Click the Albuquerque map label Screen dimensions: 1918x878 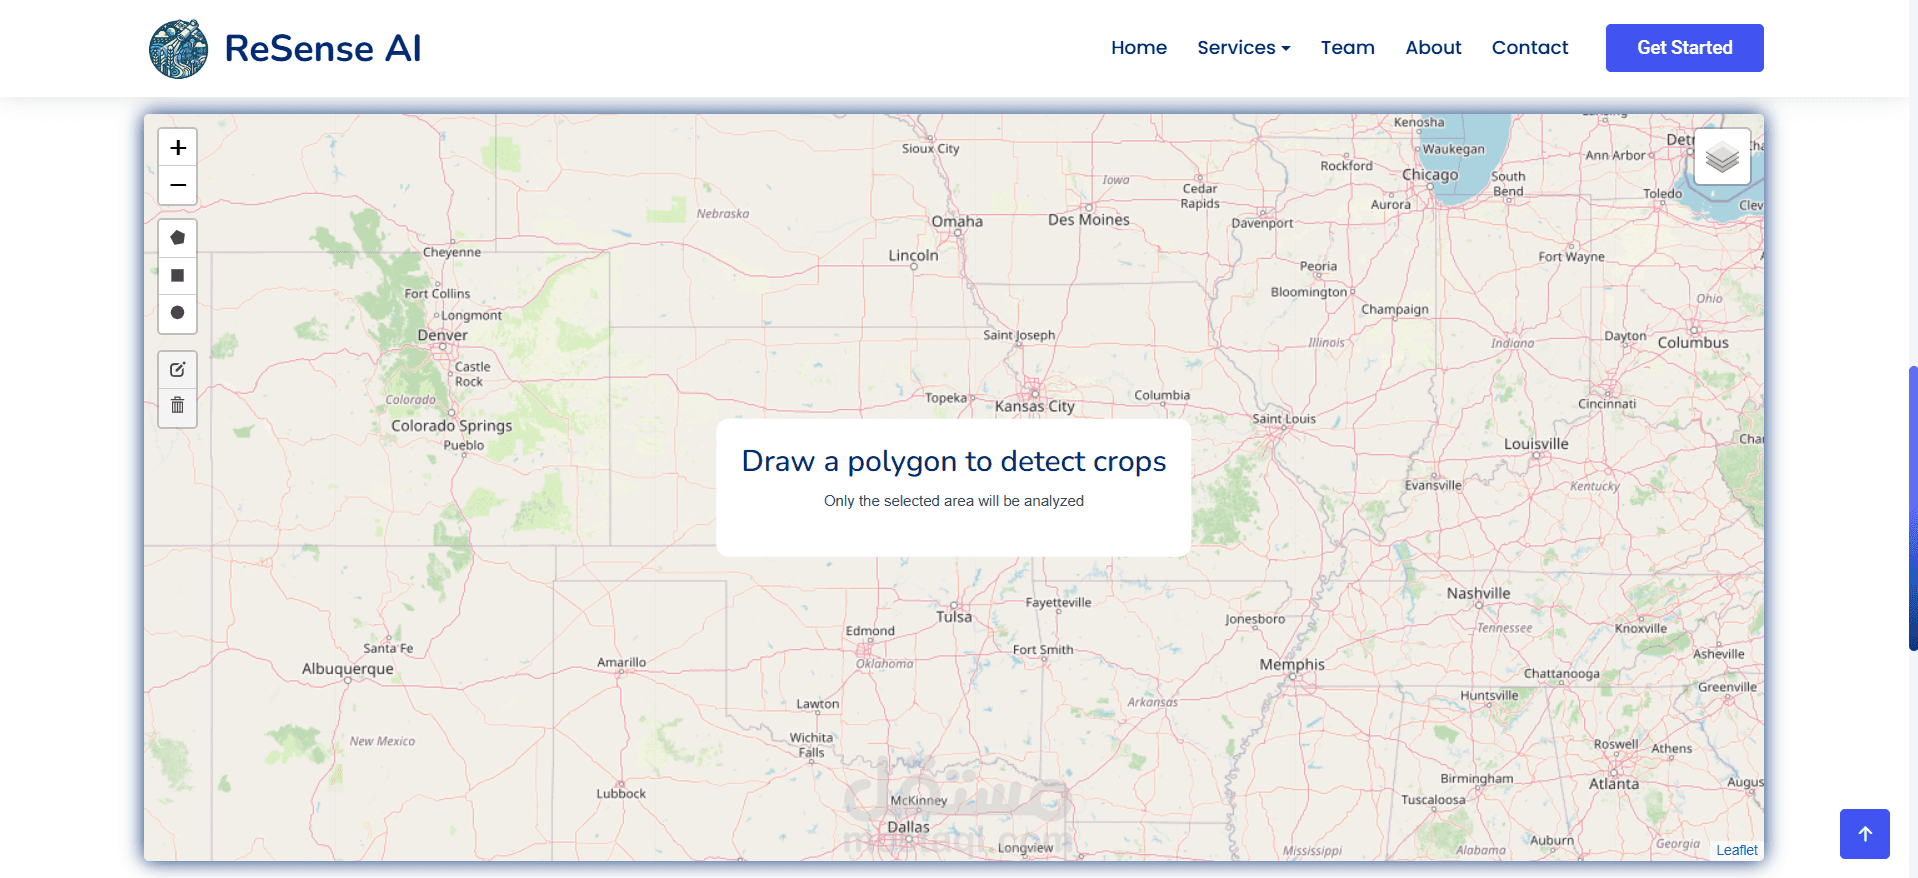tap(348, 669)
